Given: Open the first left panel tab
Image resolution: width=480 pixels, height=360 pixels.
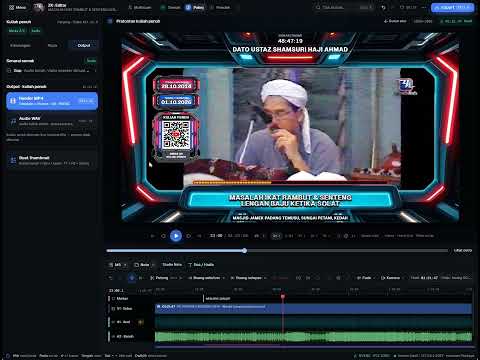Looking at the screenshot, I should click(x=21, y=45).
